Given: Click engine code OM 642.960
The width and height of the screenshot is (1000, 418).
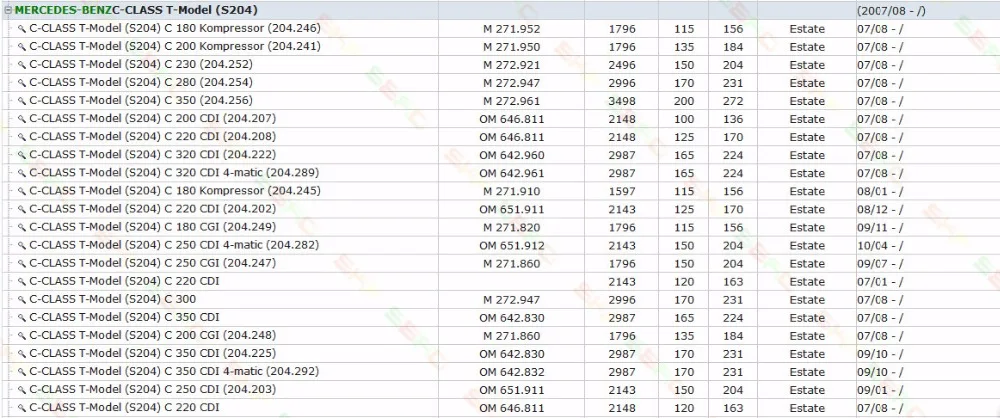Looking at the screenshot, I should pyautogui.click(x=511, y=156).
